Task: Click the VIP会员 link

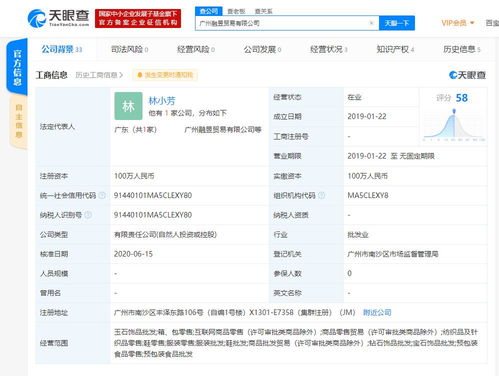Action: coord(454,23)
